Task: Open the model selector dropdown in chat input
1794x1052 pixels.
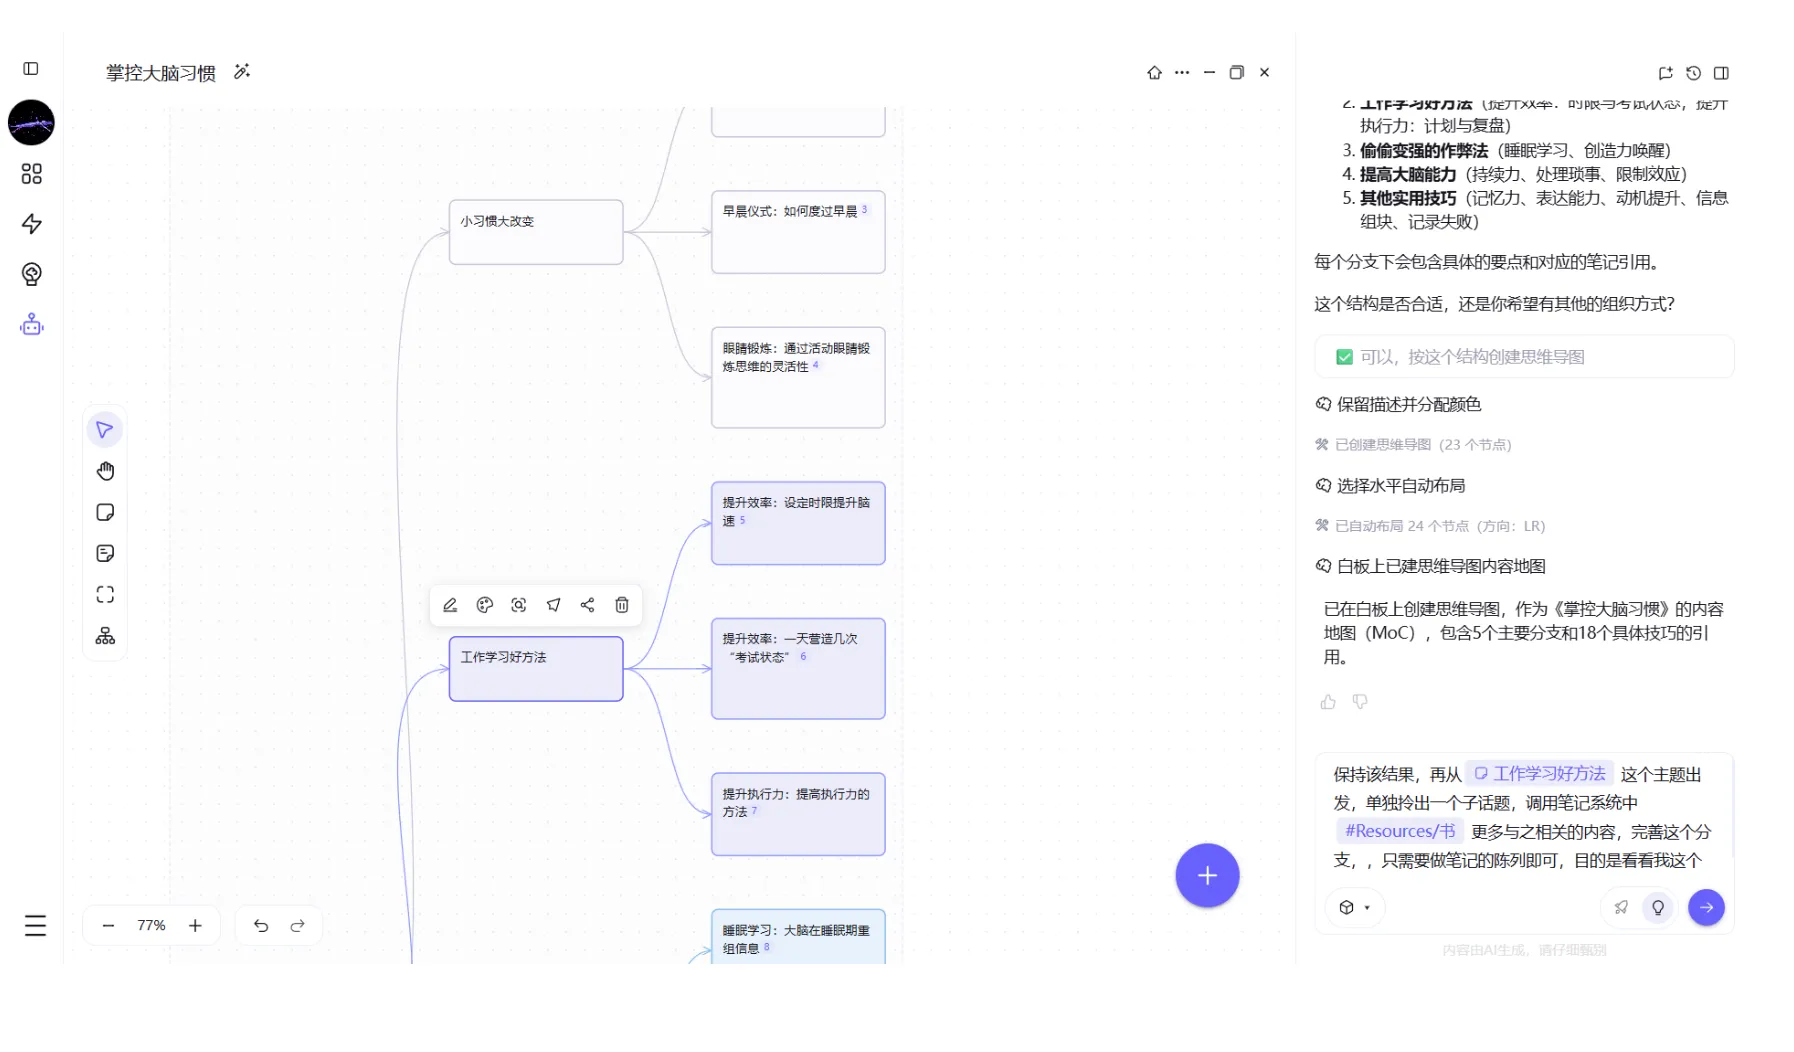Action: (x=1354, y=907)
